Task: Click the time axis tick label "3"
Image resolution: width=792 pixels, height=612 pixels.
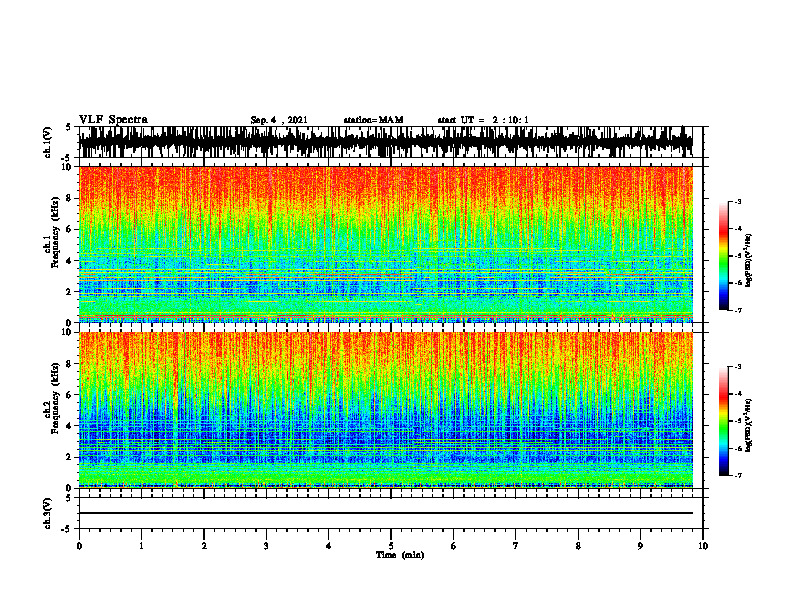Action: click(x=266, y=546)
